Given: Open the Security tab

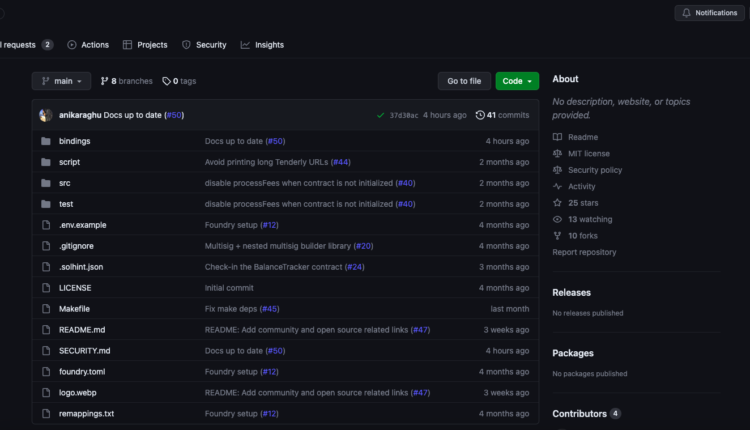Looking at the screenshot, I should [x=204, y=45].
